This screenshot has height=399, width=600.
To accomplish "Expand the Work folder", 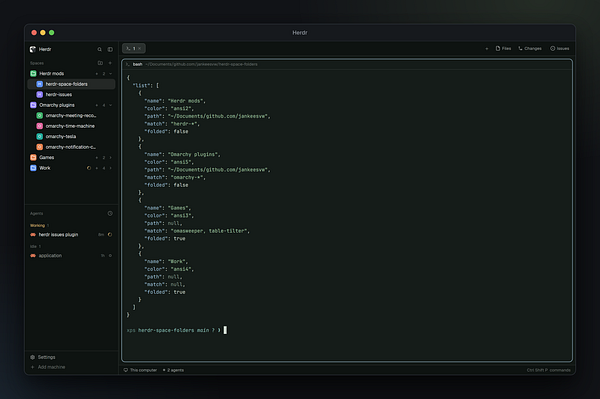I will click(x=111, y=168).
